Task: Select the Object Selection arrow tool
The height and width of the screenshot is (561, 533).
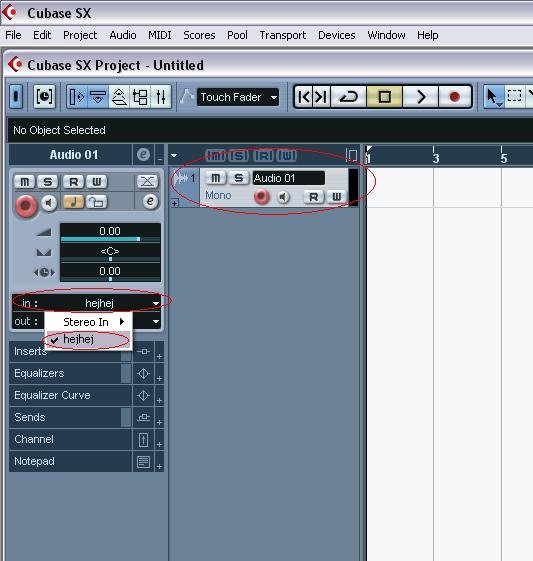Action: pyautogui.click(x=493, y=97)
